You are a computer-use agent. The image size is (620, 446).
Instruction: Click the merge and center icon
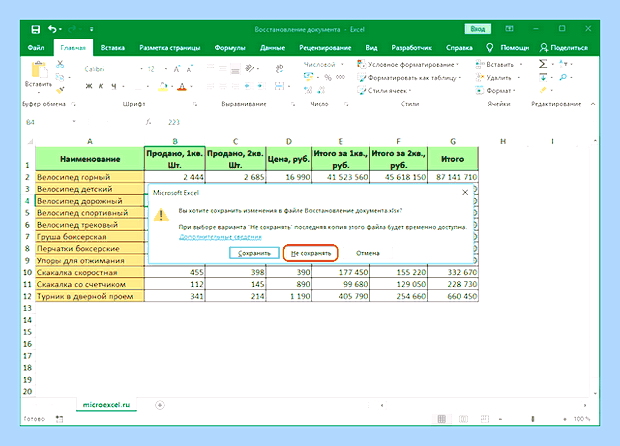tap(279, 86)
